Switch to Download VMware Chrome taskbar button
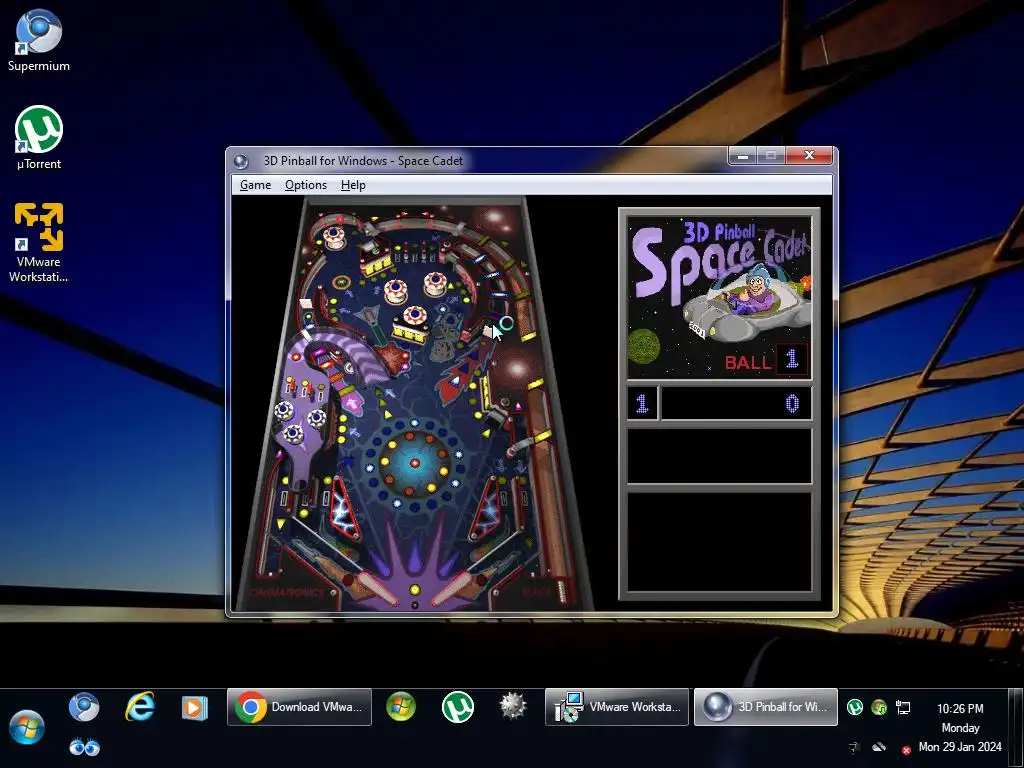This screenshot has height=768, width=1024. pyautogui.click(x=299, y=707)
